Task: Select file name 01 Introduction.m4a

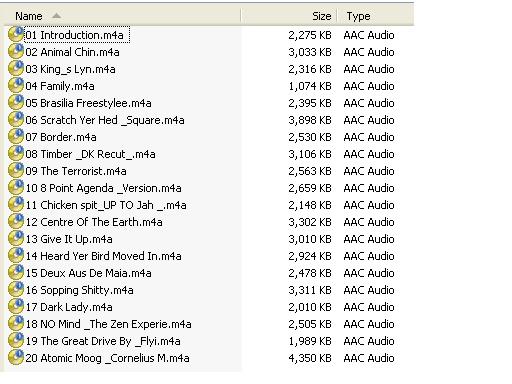Action: pyautogui.click(x=74, y=35)
